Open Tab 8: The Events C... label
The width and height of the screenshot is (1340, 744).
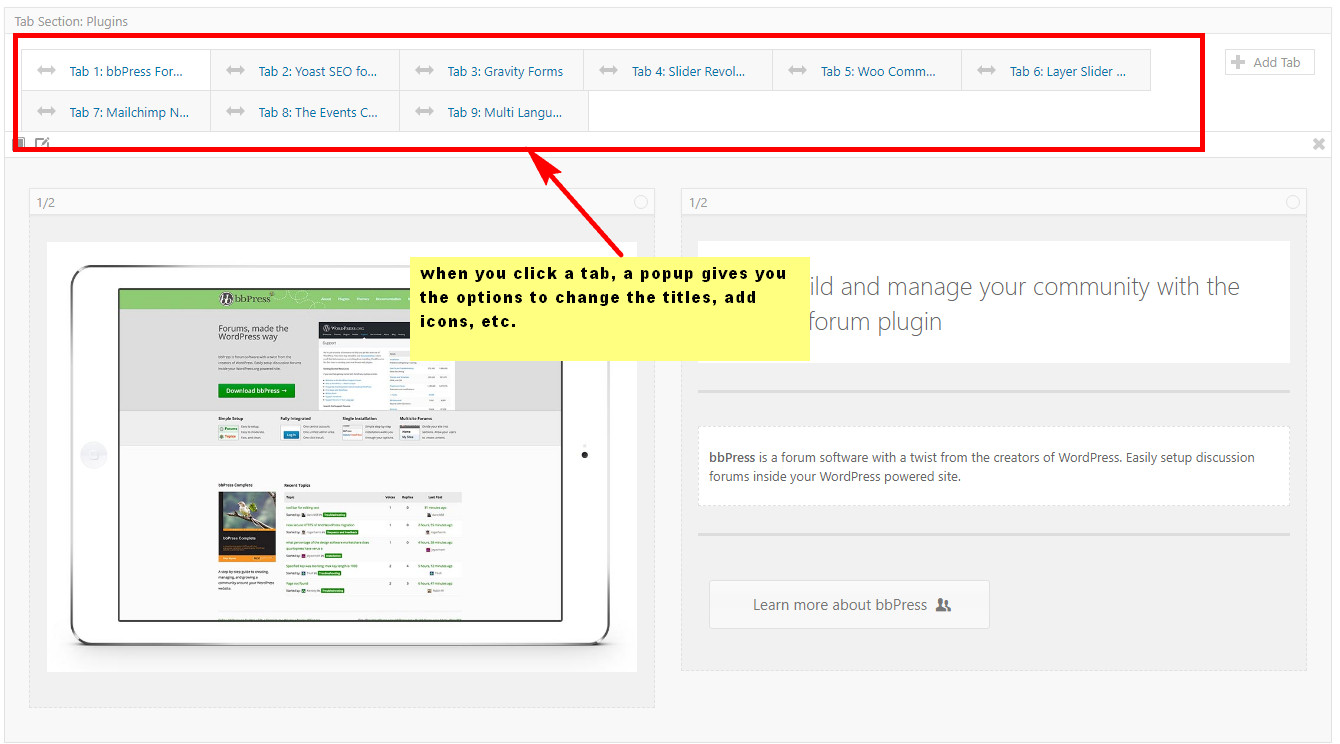[318, 112]
